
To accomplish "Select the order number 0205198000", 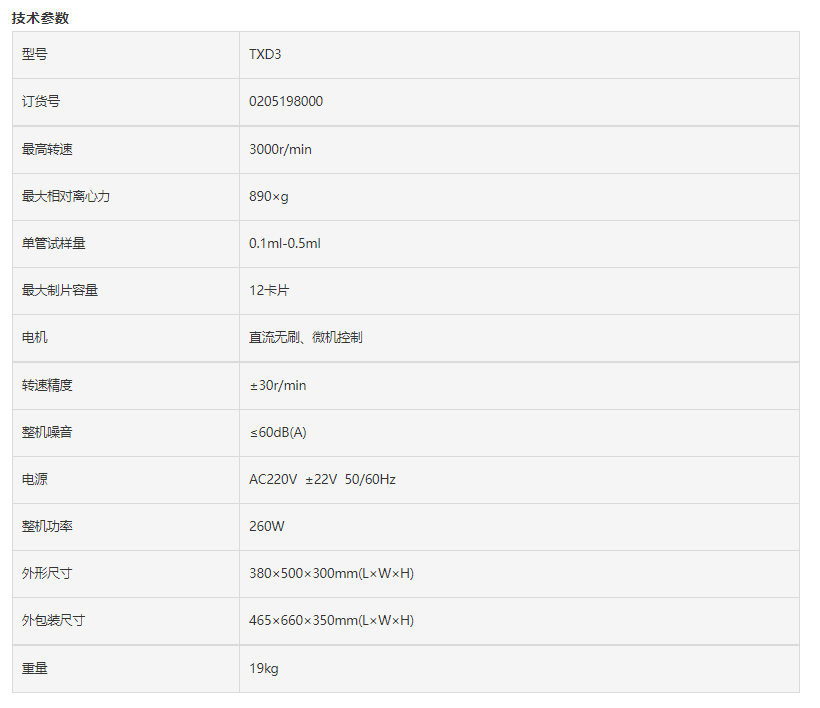I will (x=286, y=102).
